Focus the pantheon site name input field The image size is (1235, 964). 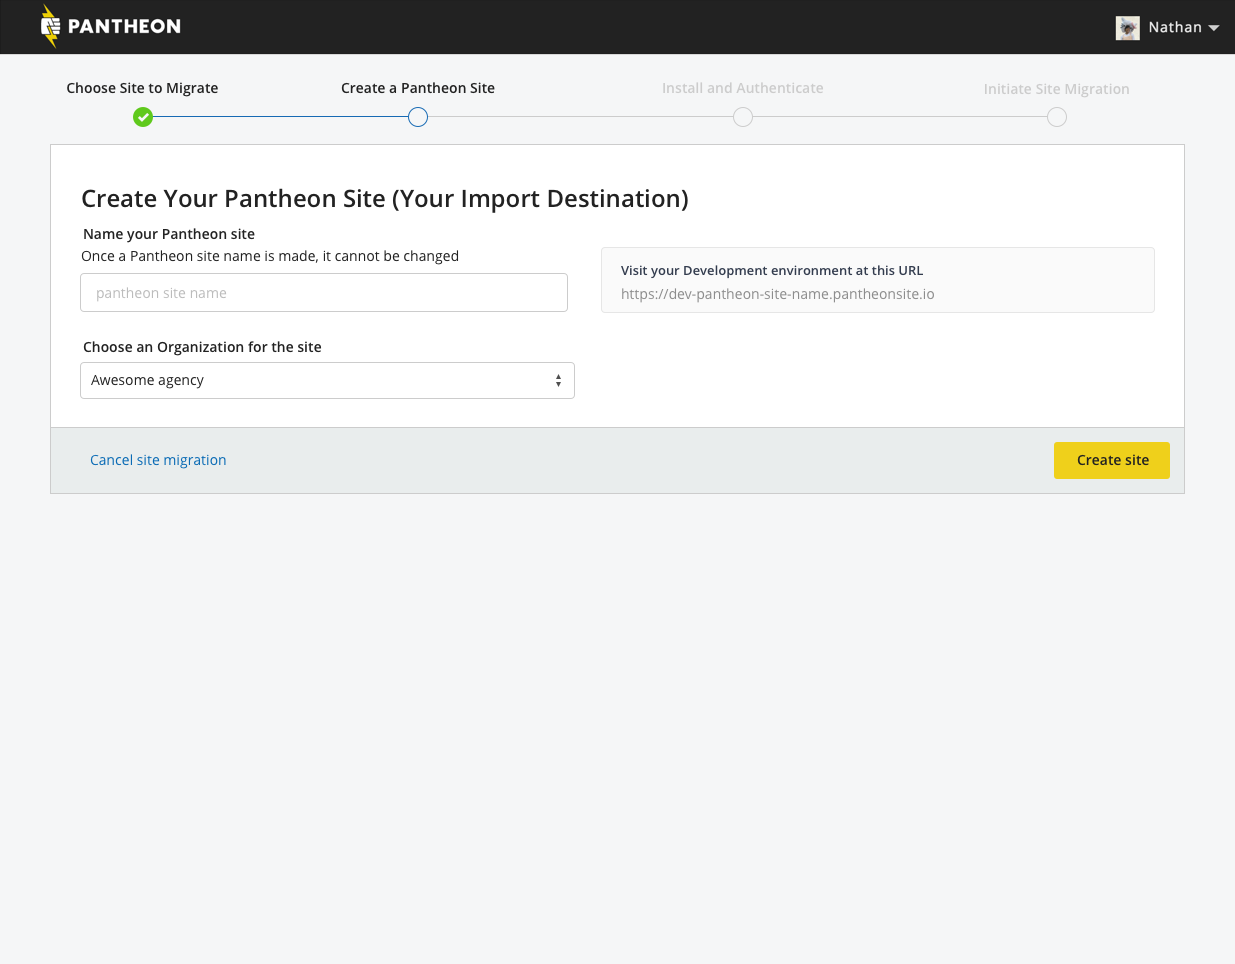coord(324,292)
